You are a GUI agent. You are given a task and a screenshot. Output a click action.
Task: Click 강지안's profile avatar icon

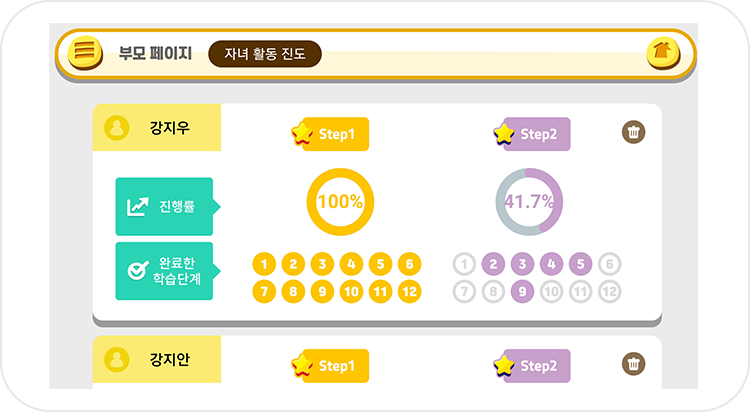[x=117, y=359]
